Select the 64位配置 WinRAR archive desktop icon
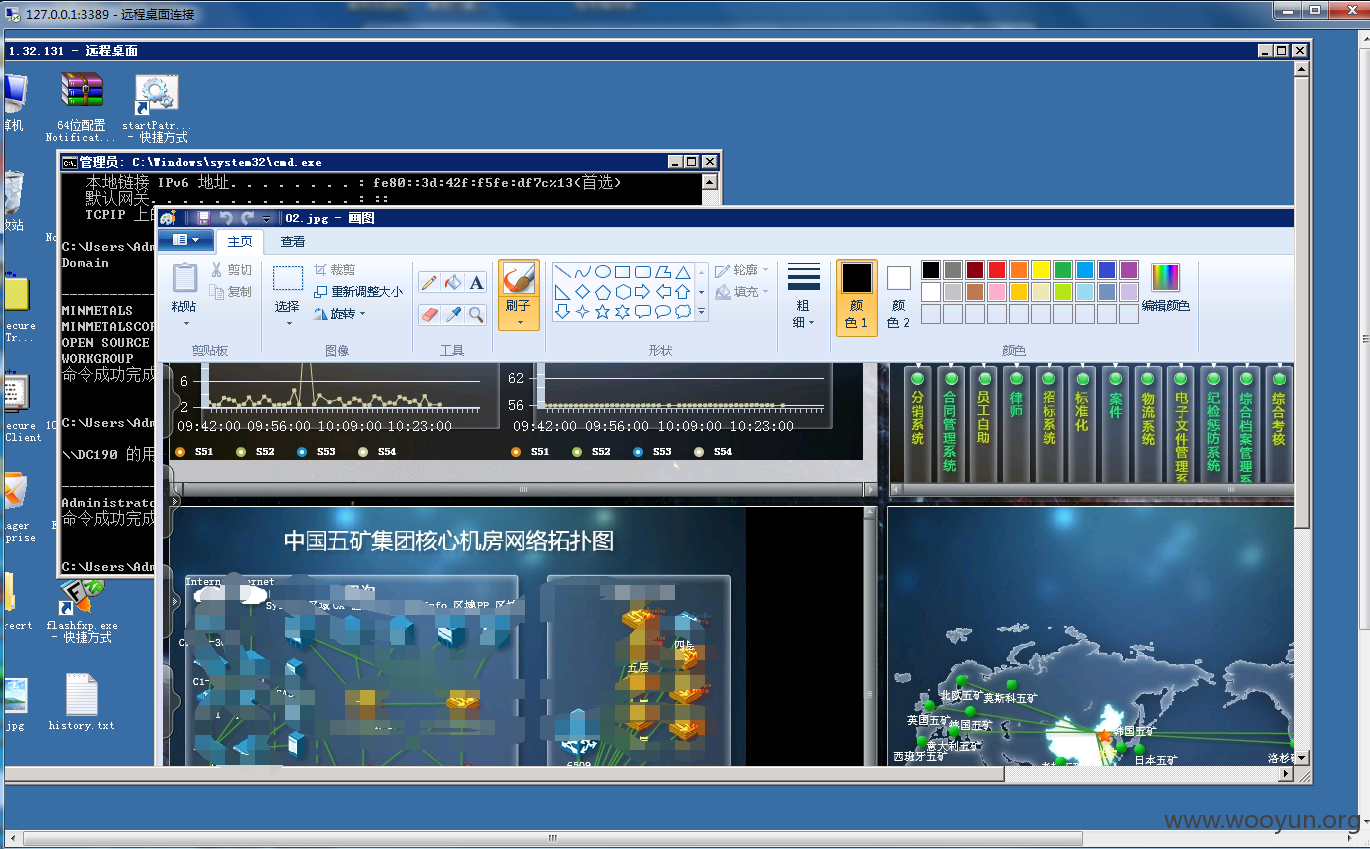The width and height of the screenshot is (1370, 849). click(81, 107)
